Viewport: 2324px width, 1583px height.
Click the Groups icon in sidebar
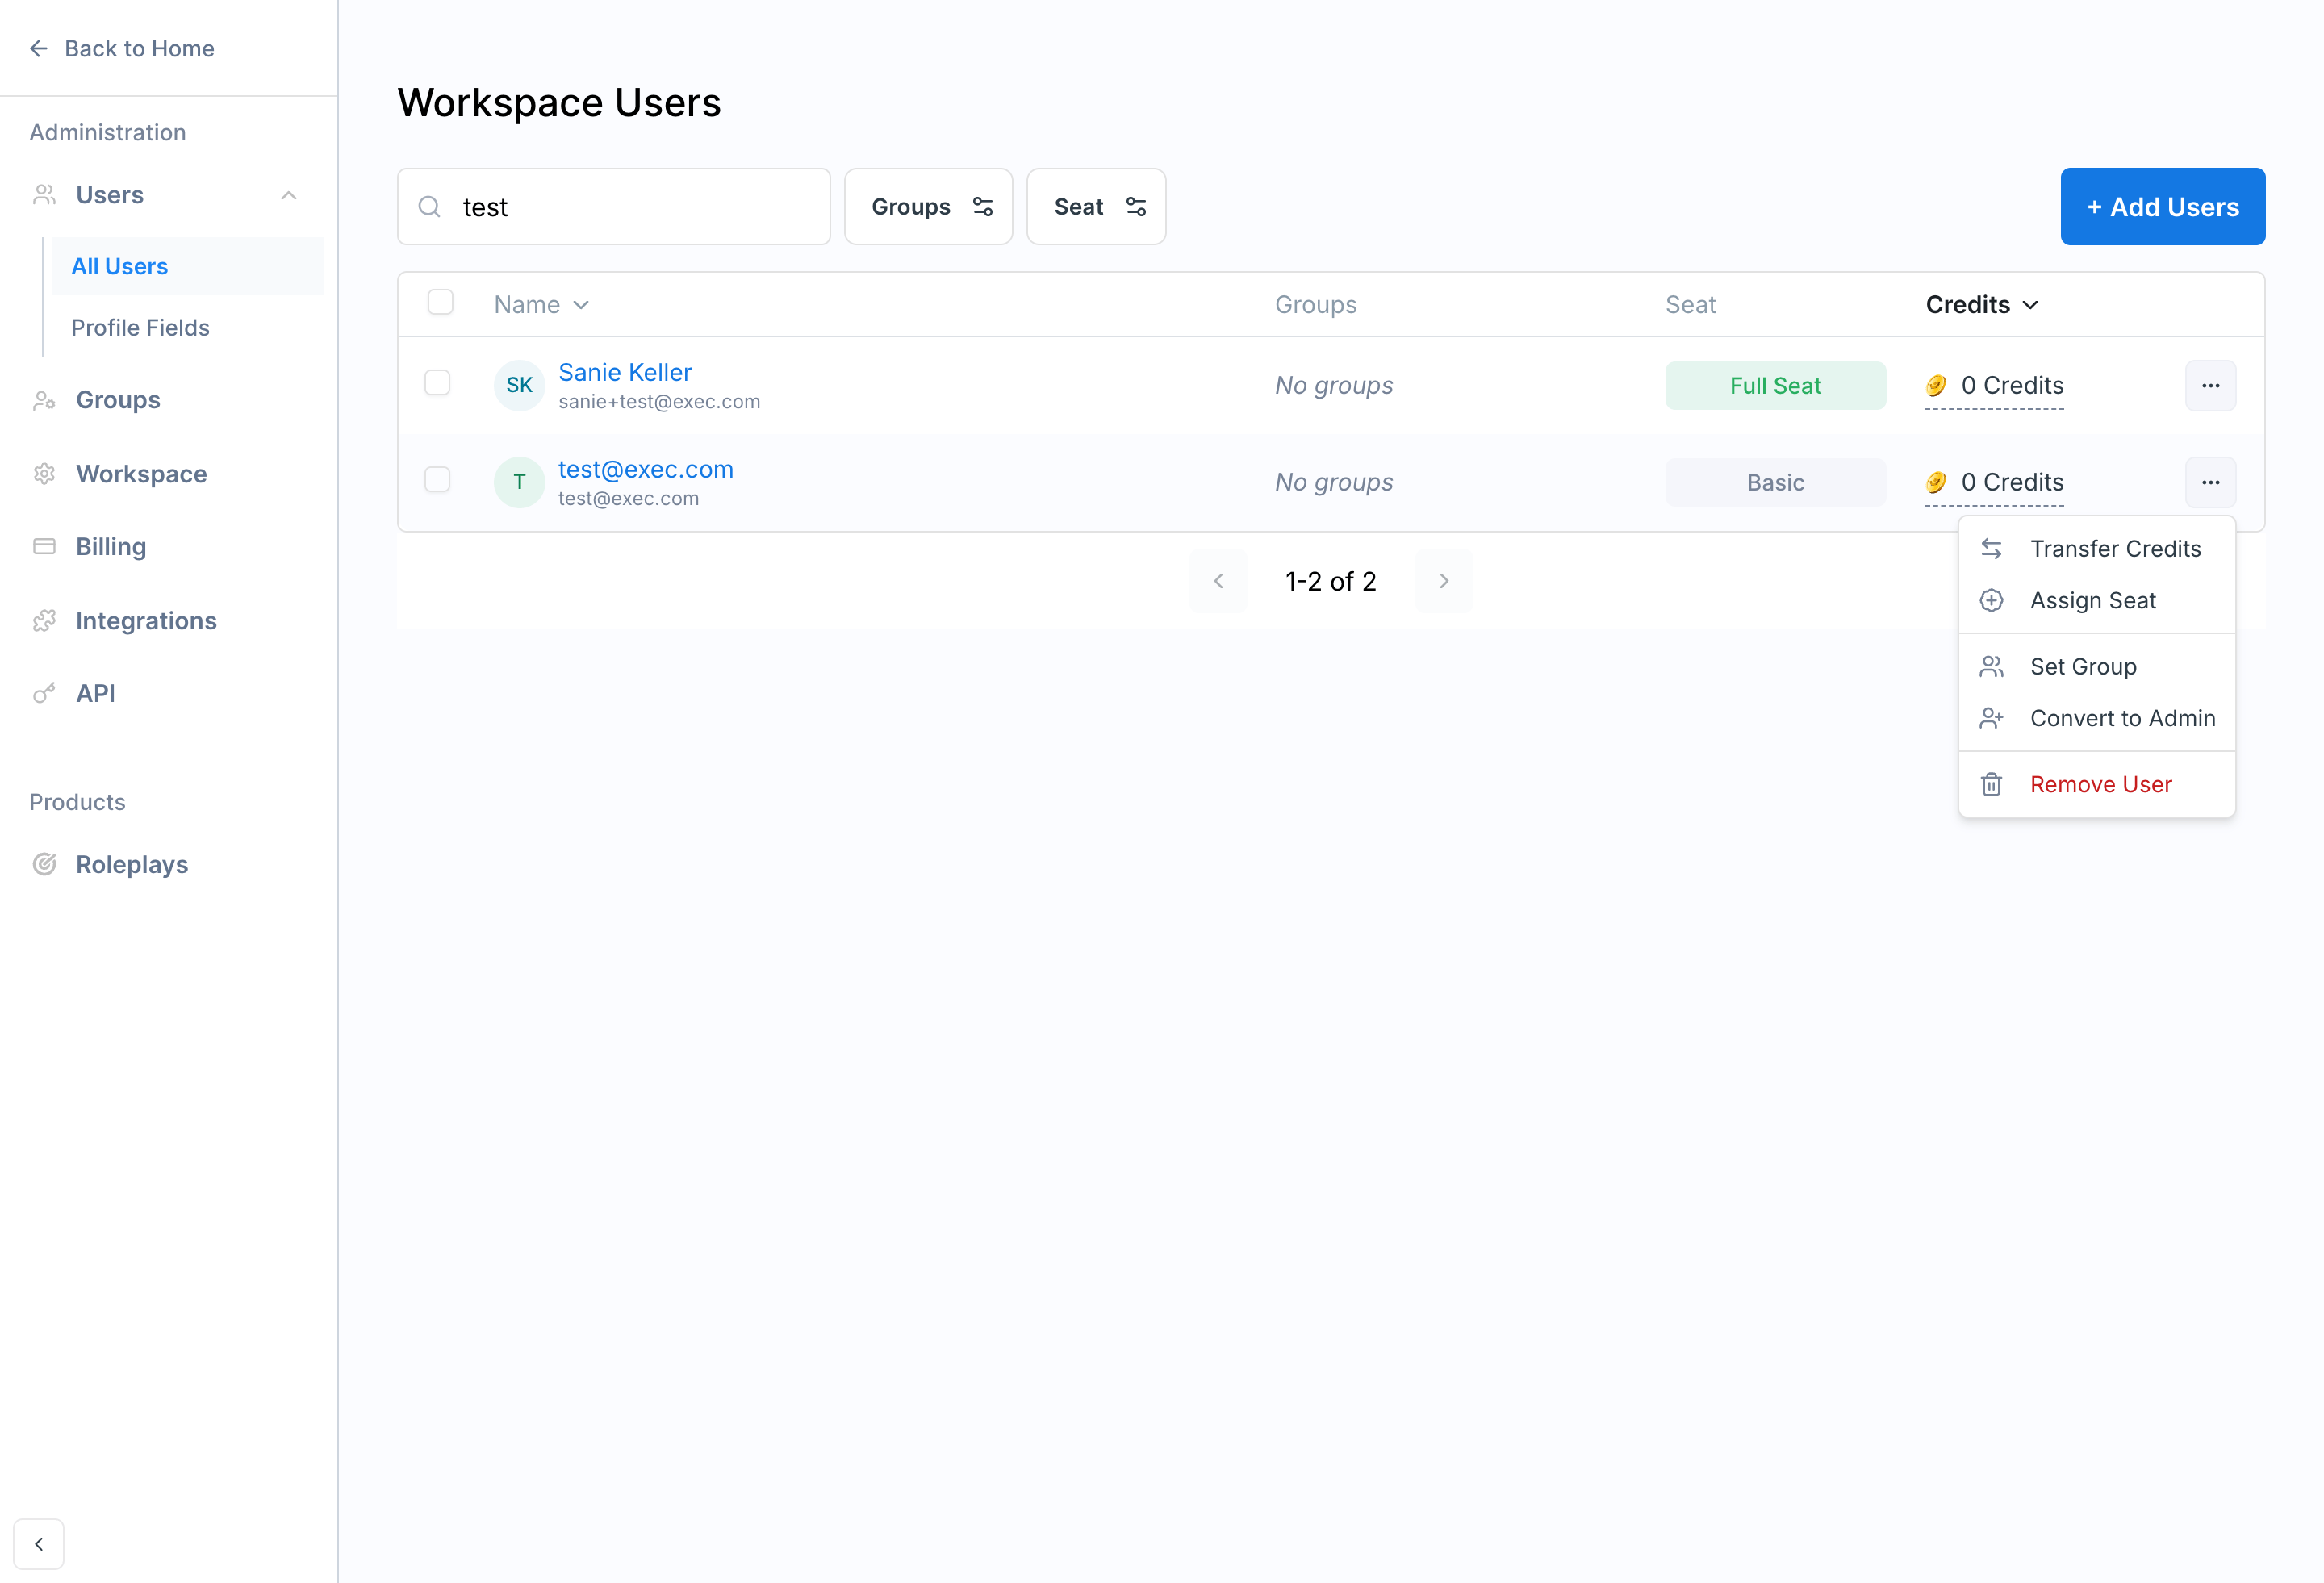point(44,400)
